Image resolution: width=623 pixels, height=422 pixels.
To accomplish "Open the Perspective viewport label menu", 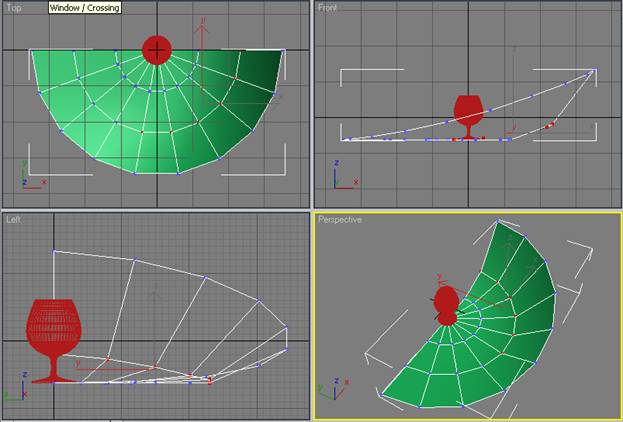I will [x=339, y=219].
